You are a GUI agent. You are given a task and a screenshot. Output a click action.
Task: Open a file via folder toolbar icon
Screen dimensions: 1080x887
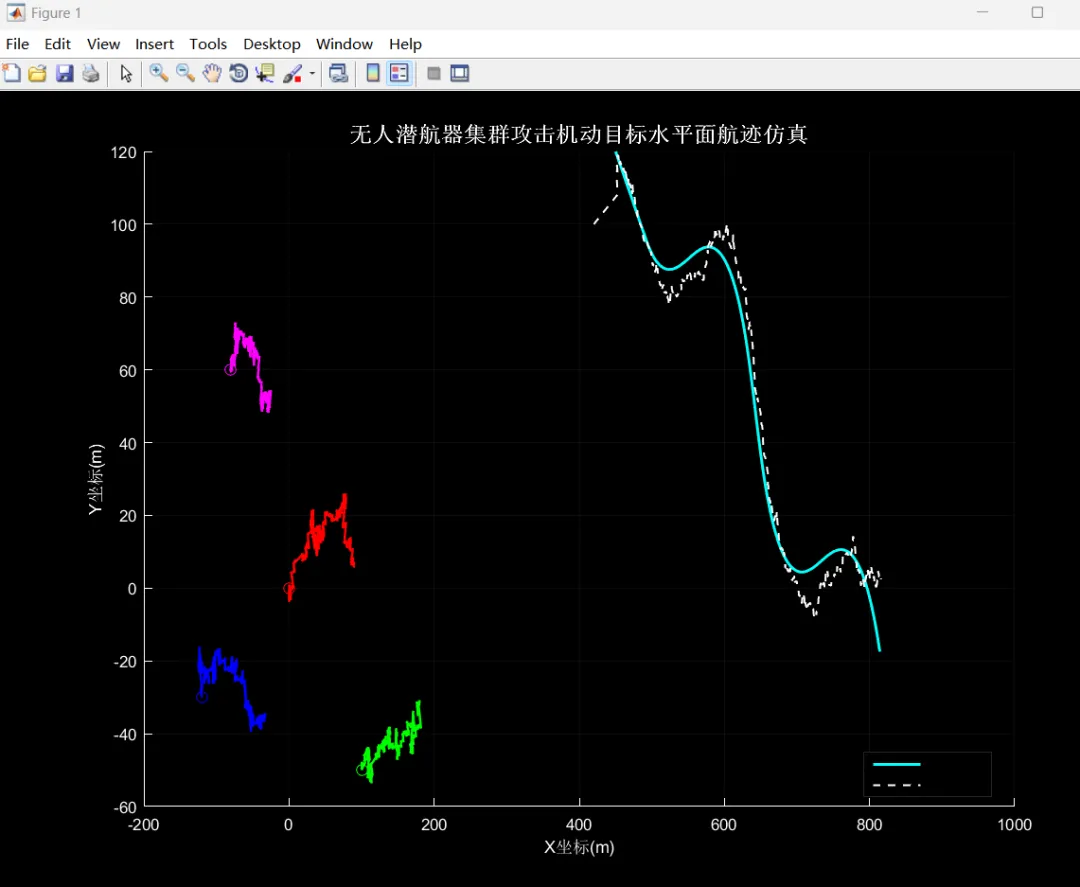[x=37, y=73]
